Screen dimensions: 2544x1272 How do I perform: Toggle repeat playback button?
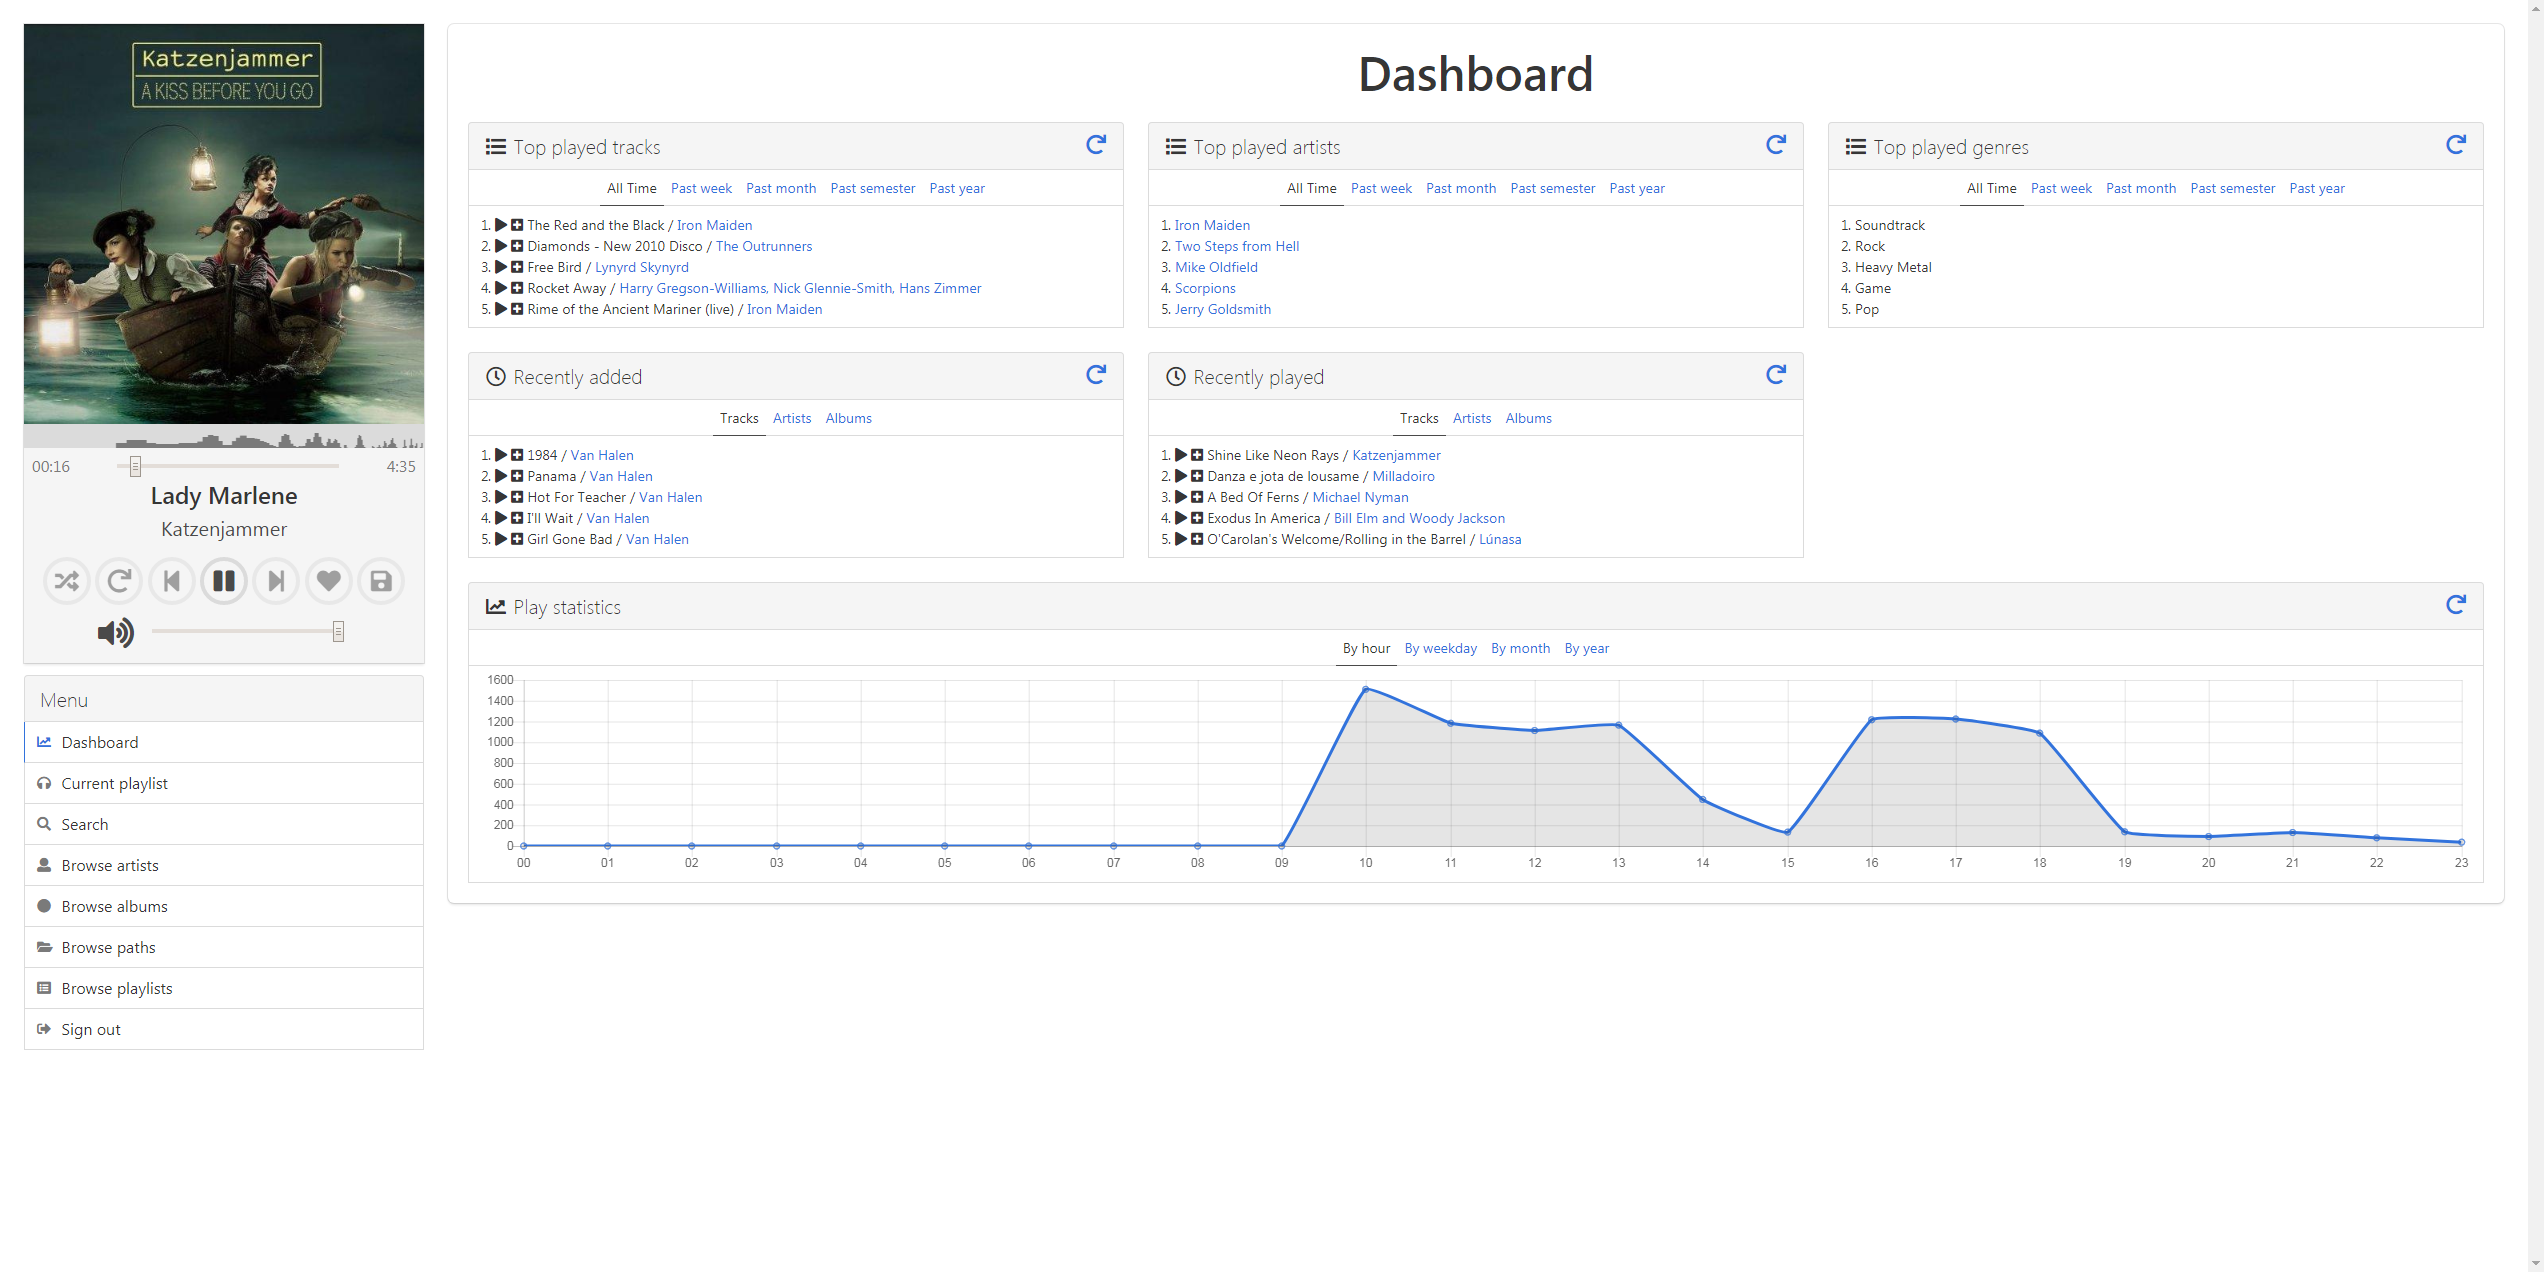119,581
